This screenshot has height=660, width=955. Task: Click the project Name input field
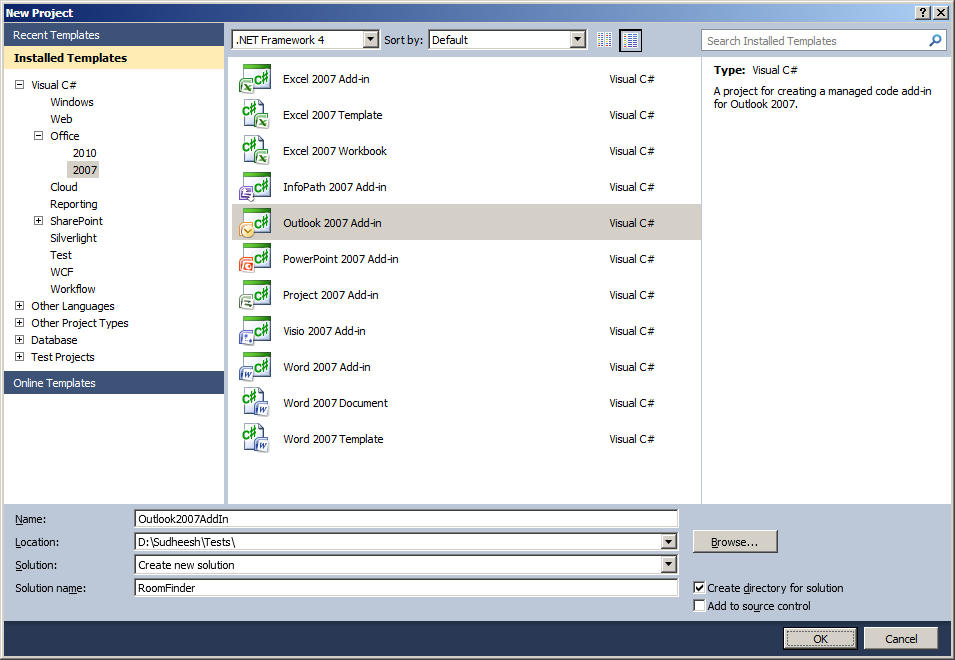[x=406, y=519]
